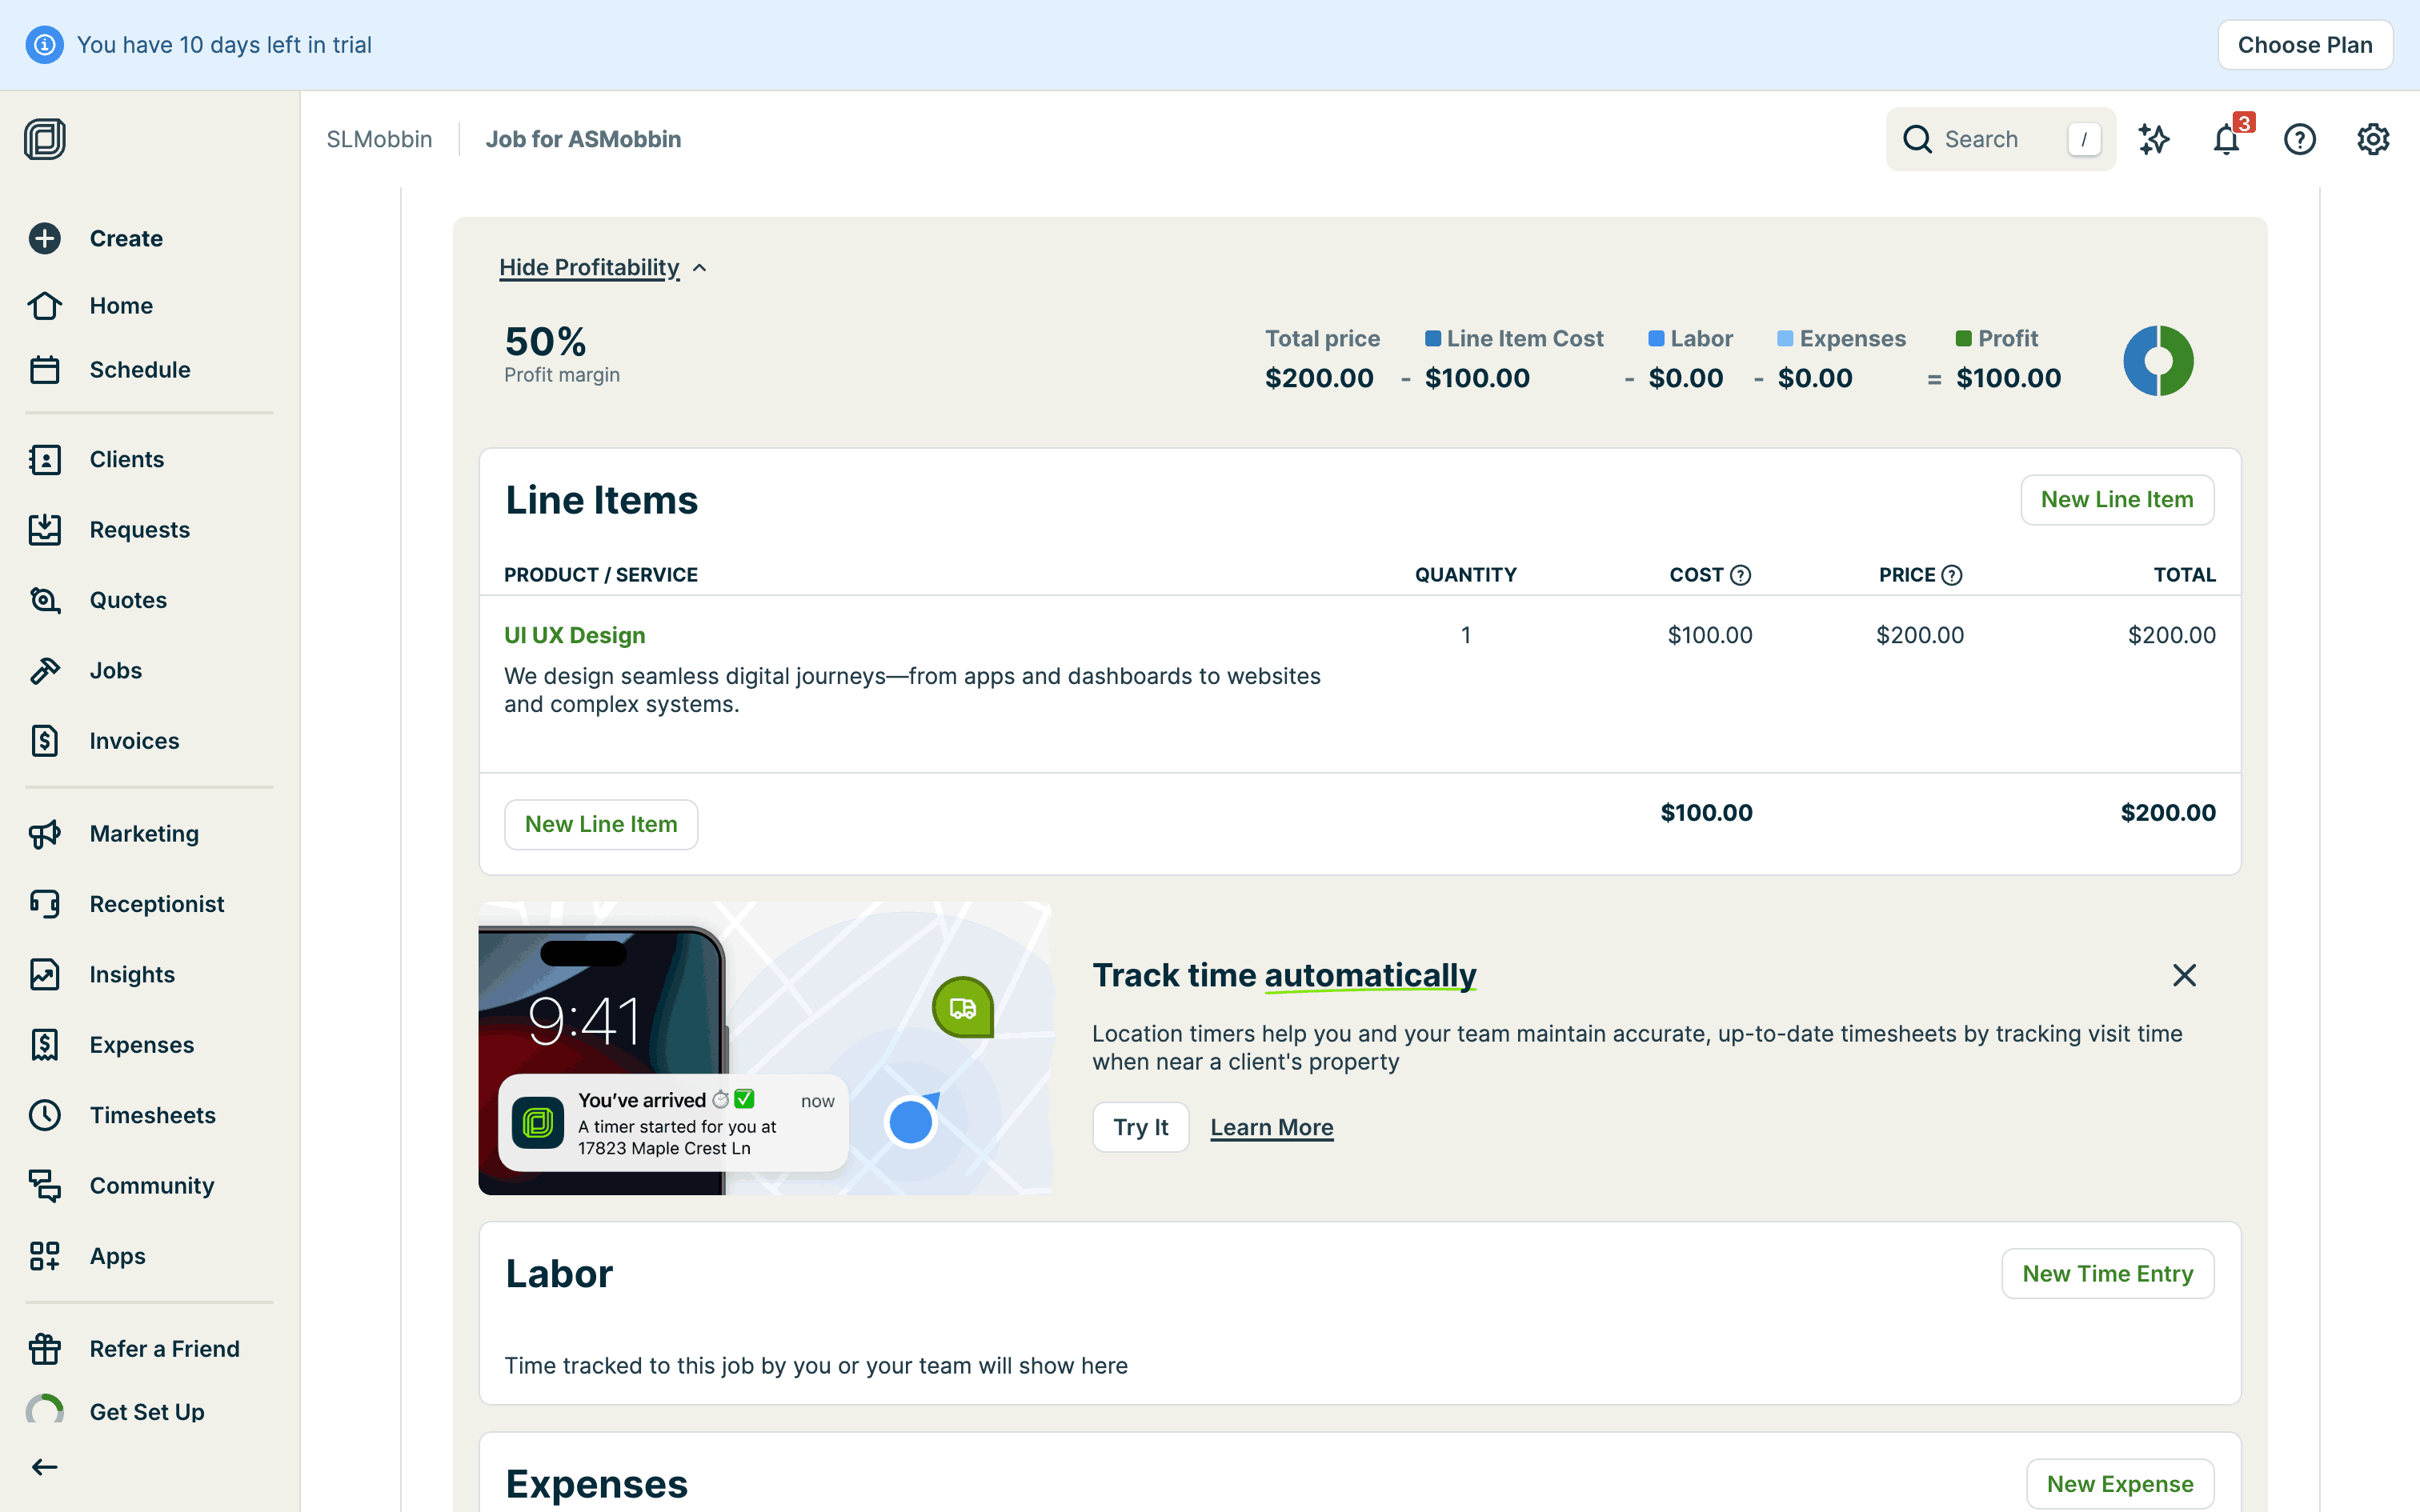Click the AI sparkle assistant icon
Viewport: 2420px width, 1512px height.
pyautogui.click(x=2153, y=139)
